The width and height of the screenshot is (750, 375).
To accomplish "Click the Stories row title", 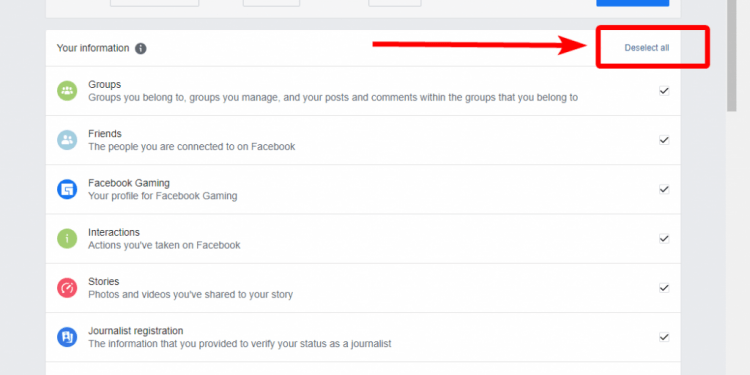I will (103, 281).
